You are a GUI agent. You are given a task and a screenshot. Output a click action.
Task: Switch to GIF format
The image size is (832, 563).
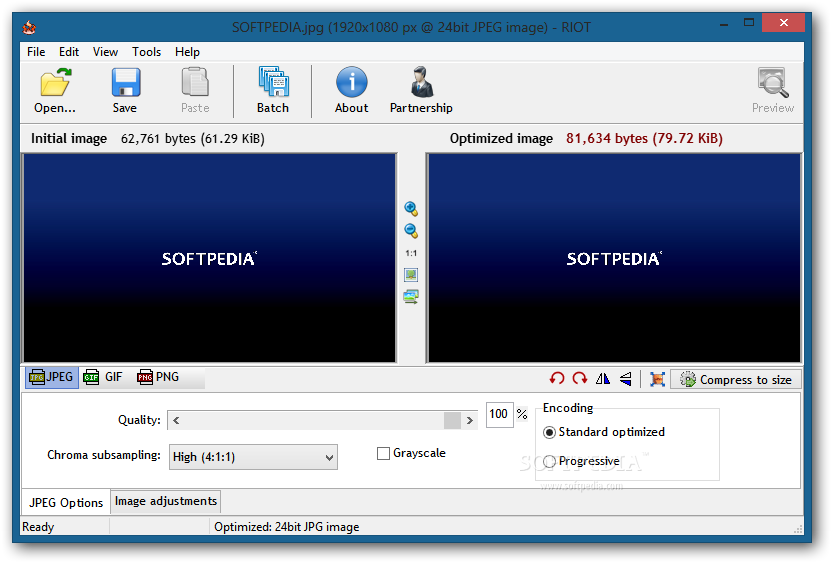(103, 377)
